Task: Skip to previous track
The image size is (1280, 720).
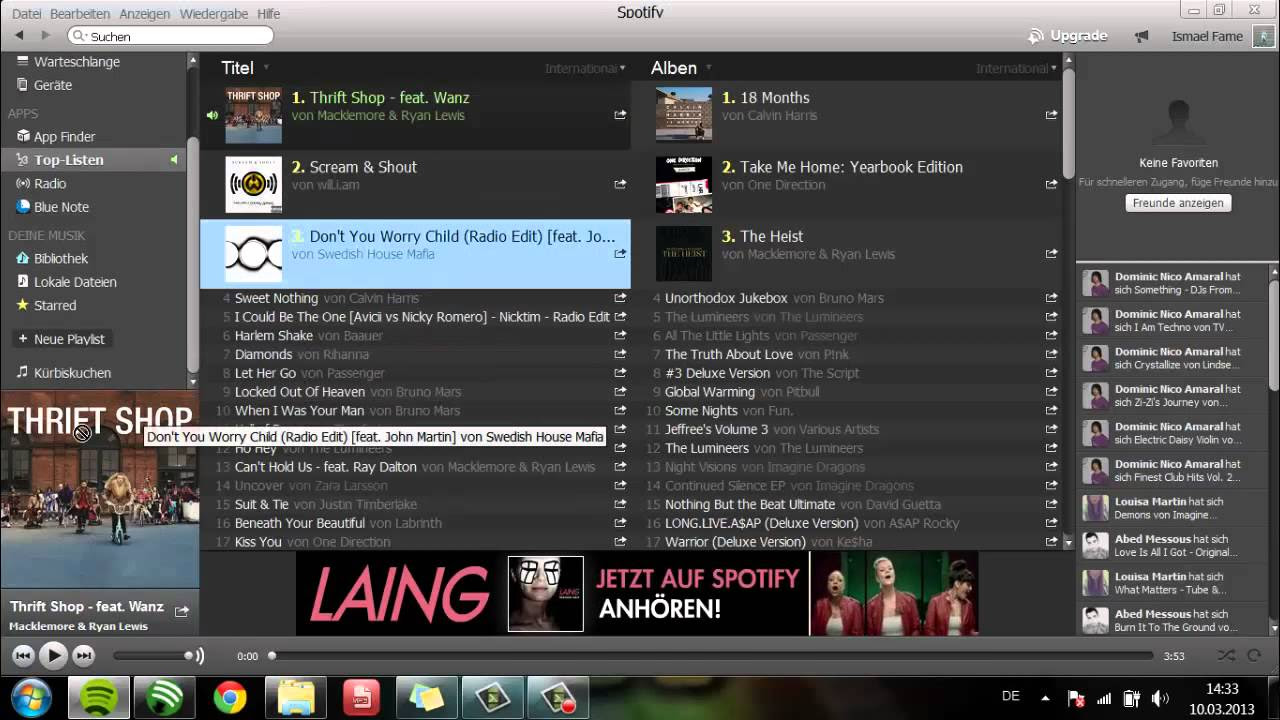Action: (23, 656)
